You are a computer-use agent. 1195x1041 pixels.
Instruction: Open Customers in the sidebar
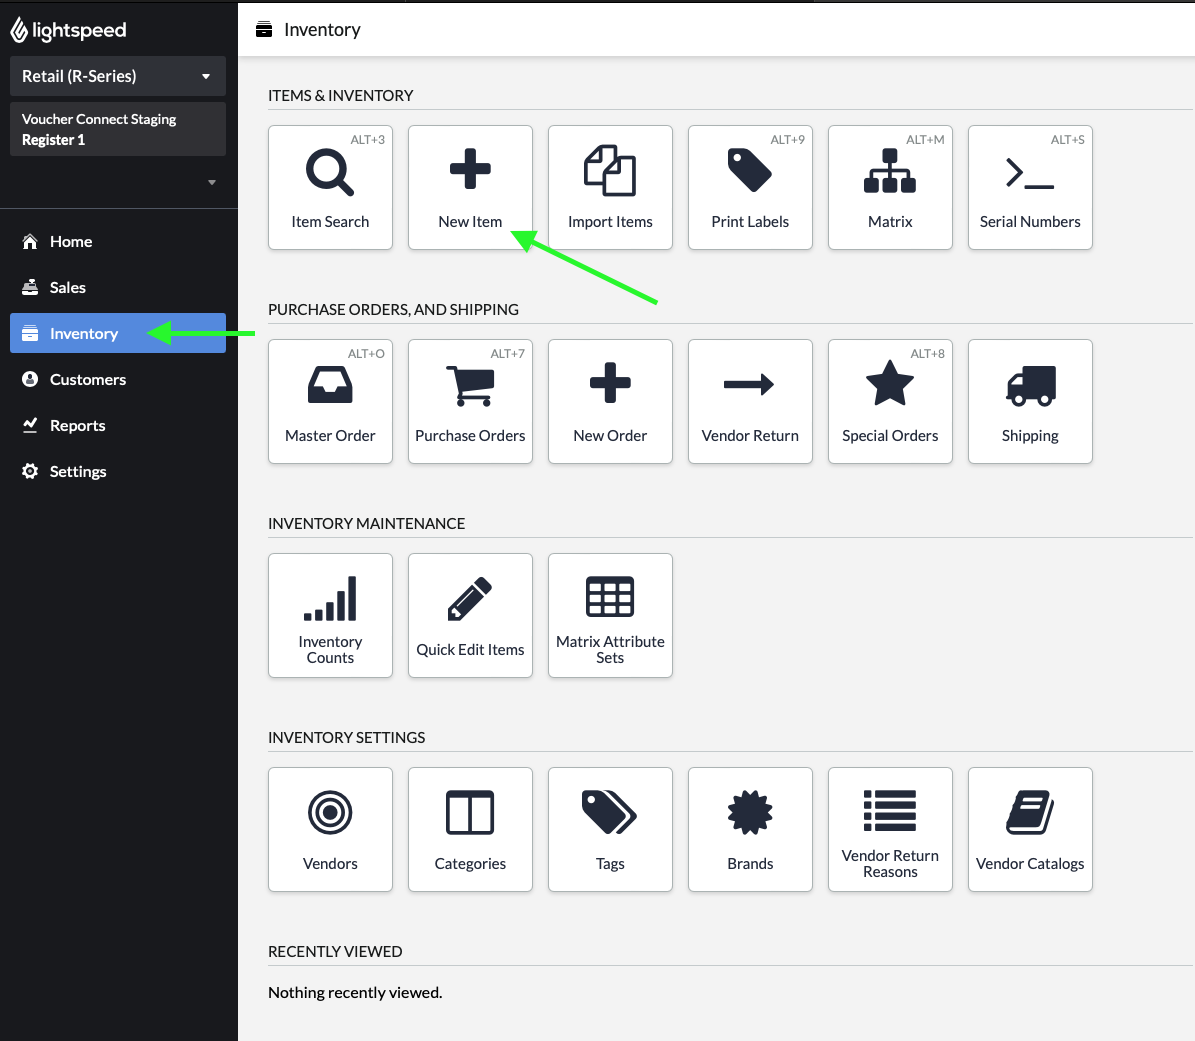[x=117, y=380]
